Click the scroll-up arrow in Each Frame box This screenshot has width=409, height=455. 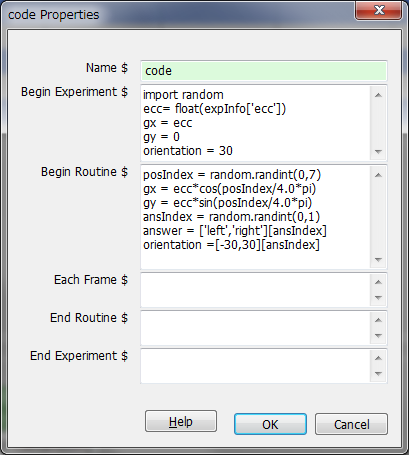coord(378,282)
